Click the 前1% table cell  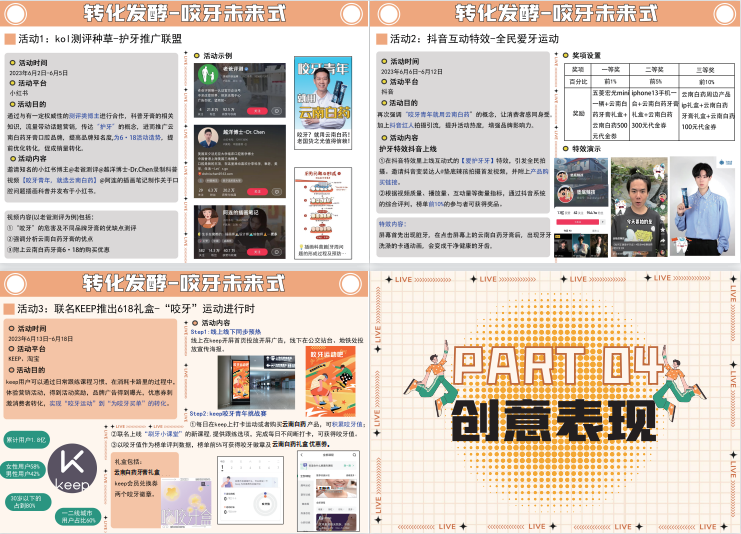click(611, 81)
